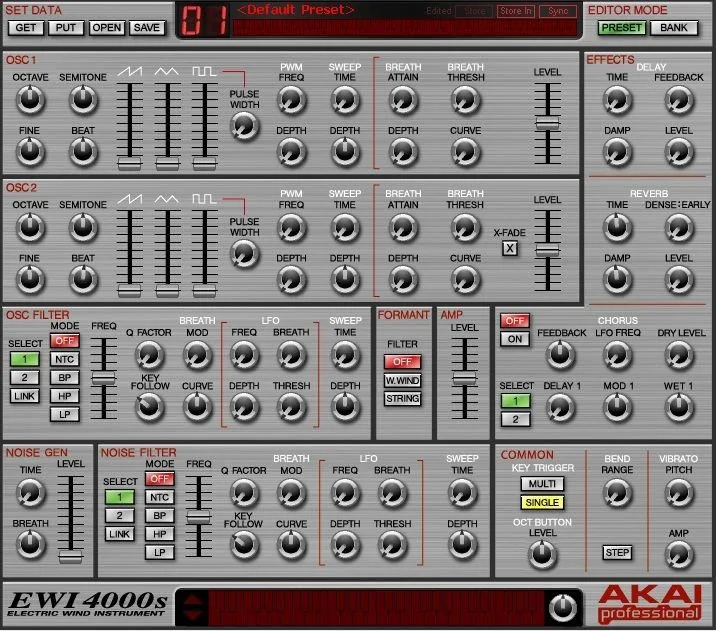The width and height of the screenshot is (716, 631).
Task: Click Noise Gen Level slider handle
Action: coord(70,556)
